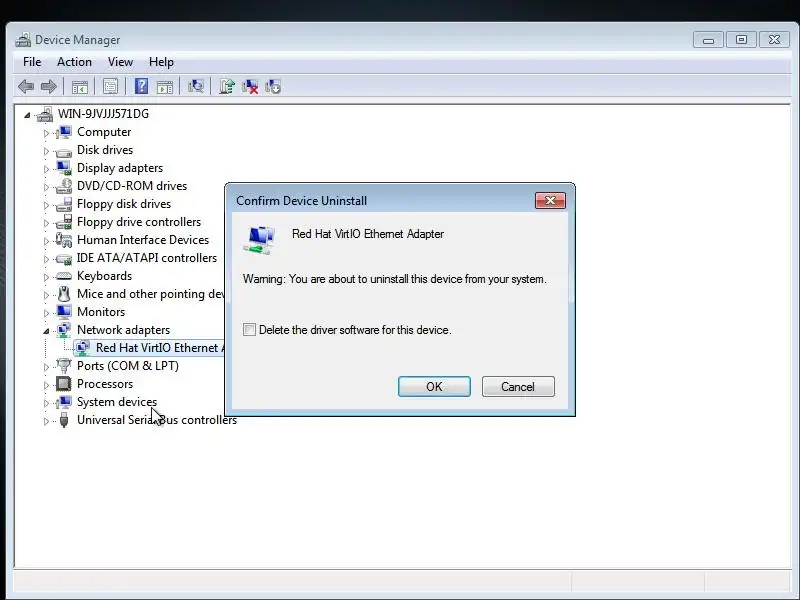Viewport: 800px width, 600px height.
Task: Click the Ports (COM & LPT) icon
Action: pos(64,366)
